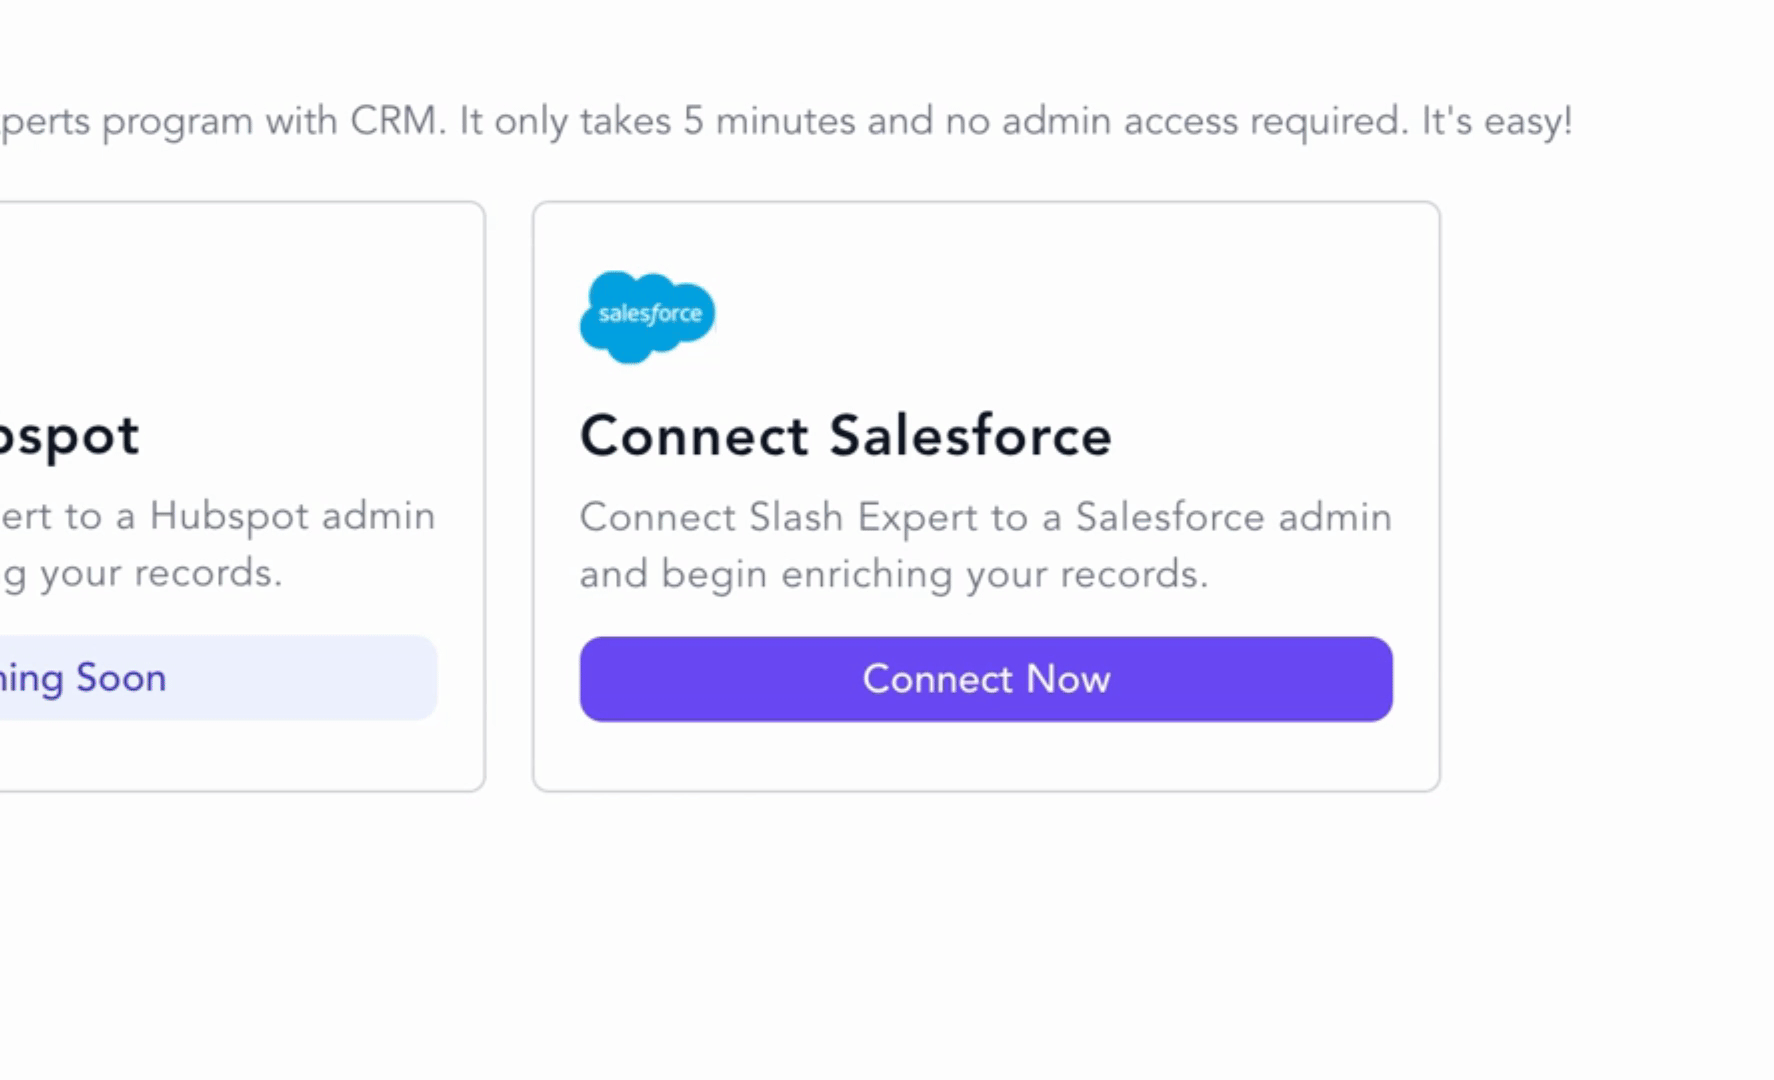This screenshot has width=1774, height=1080.
Task: Click the 'Slash Expert' name in Salesforce description
Action: point(863,517)
